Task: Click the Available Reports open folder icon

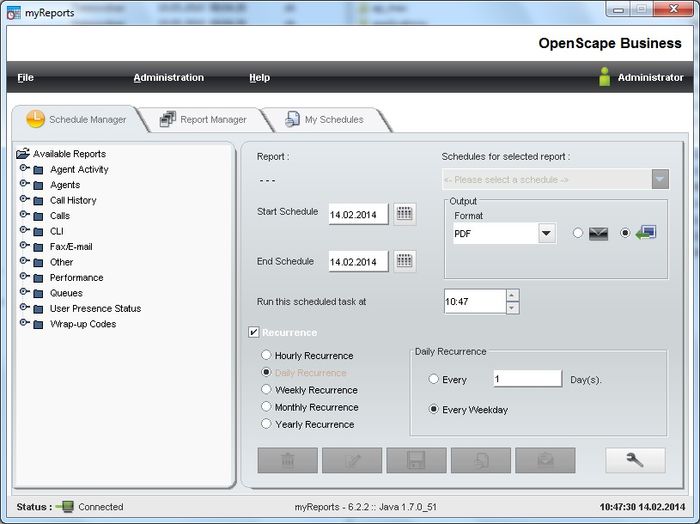Action: tap(23, 154)
